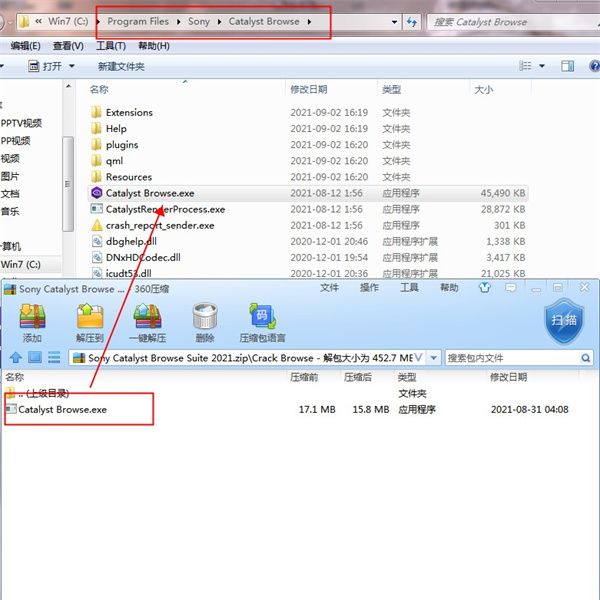Click the 解压到 (Extract to) icon
600x600 pixels.
[x=90, y=316]
